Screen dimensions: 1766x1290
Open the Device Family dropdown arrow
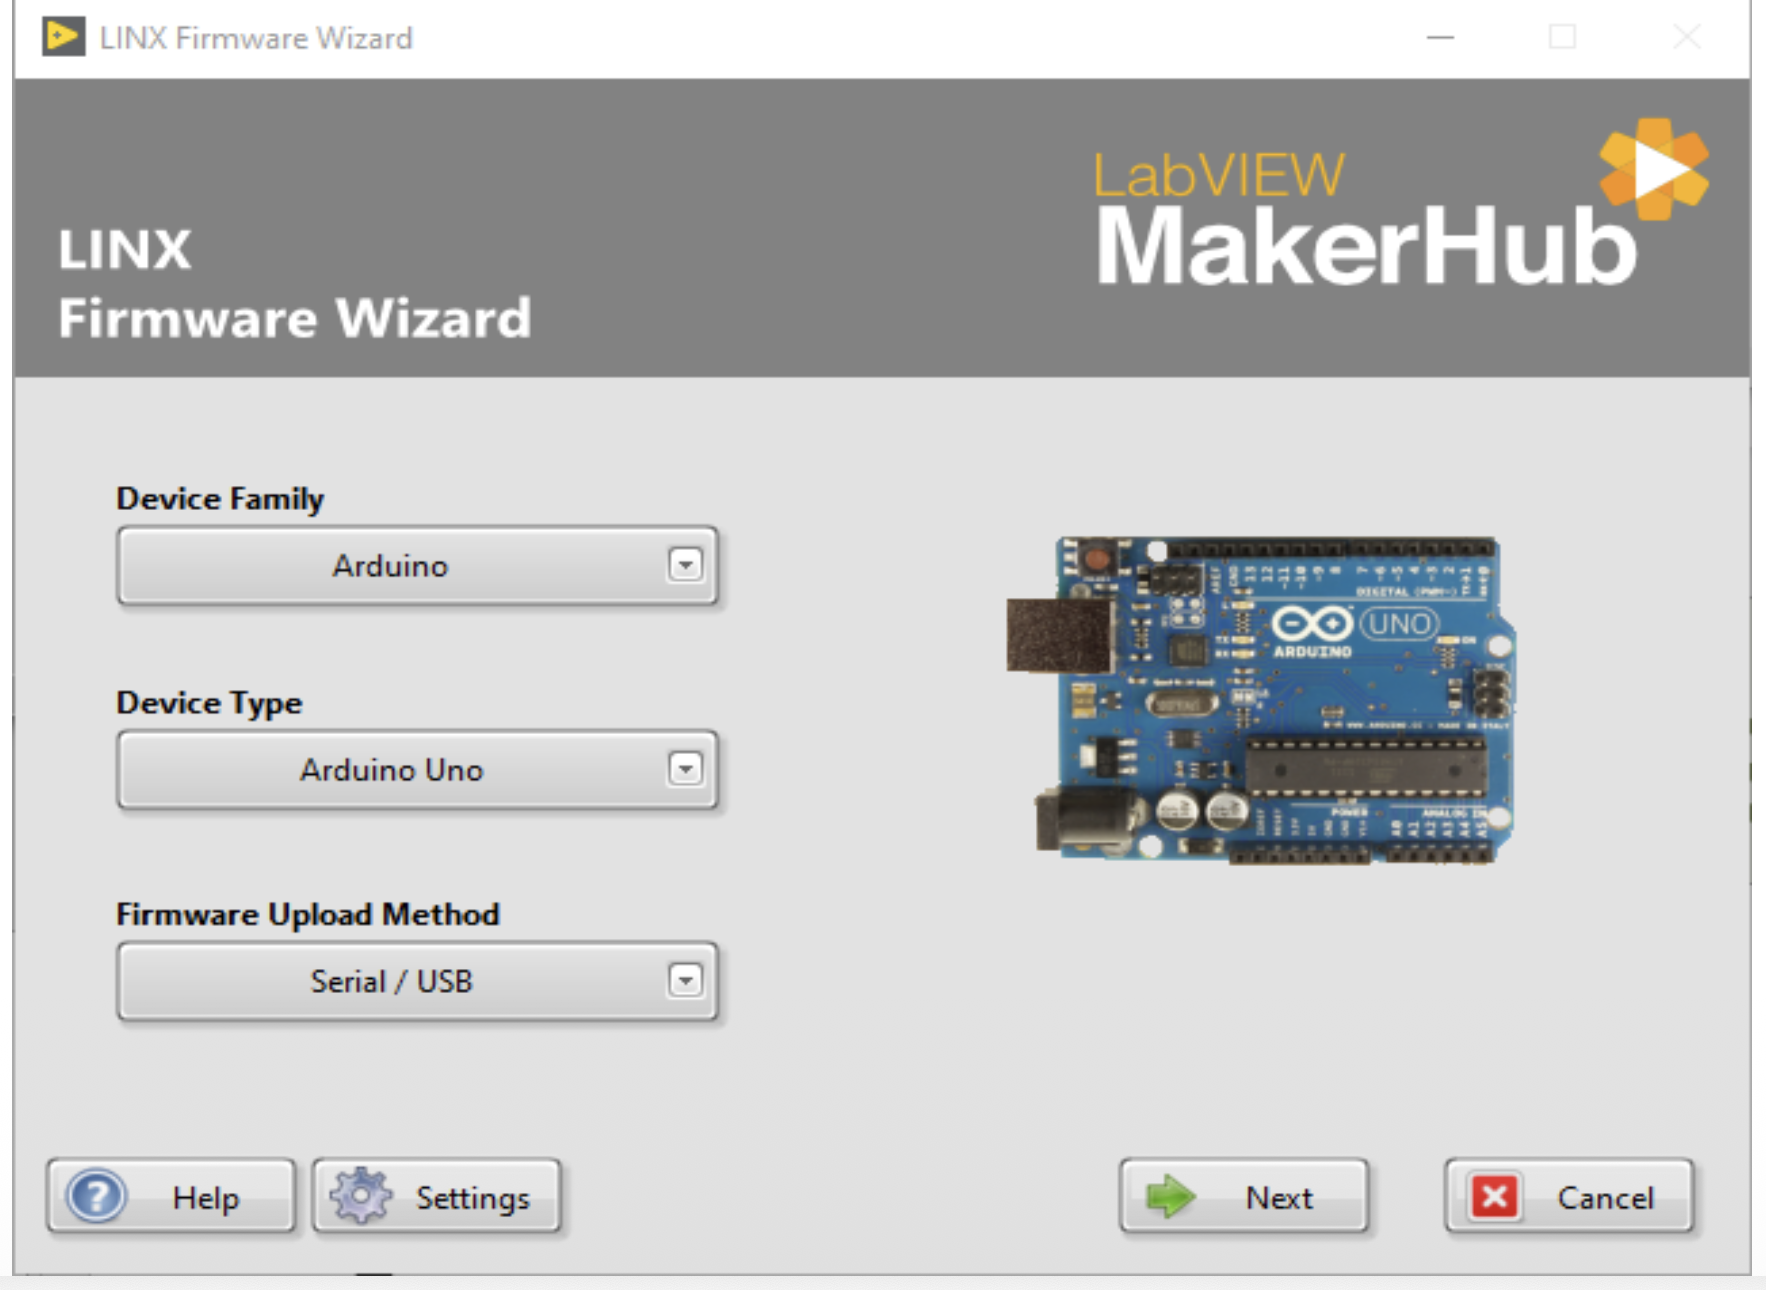[x=685, y=565]
